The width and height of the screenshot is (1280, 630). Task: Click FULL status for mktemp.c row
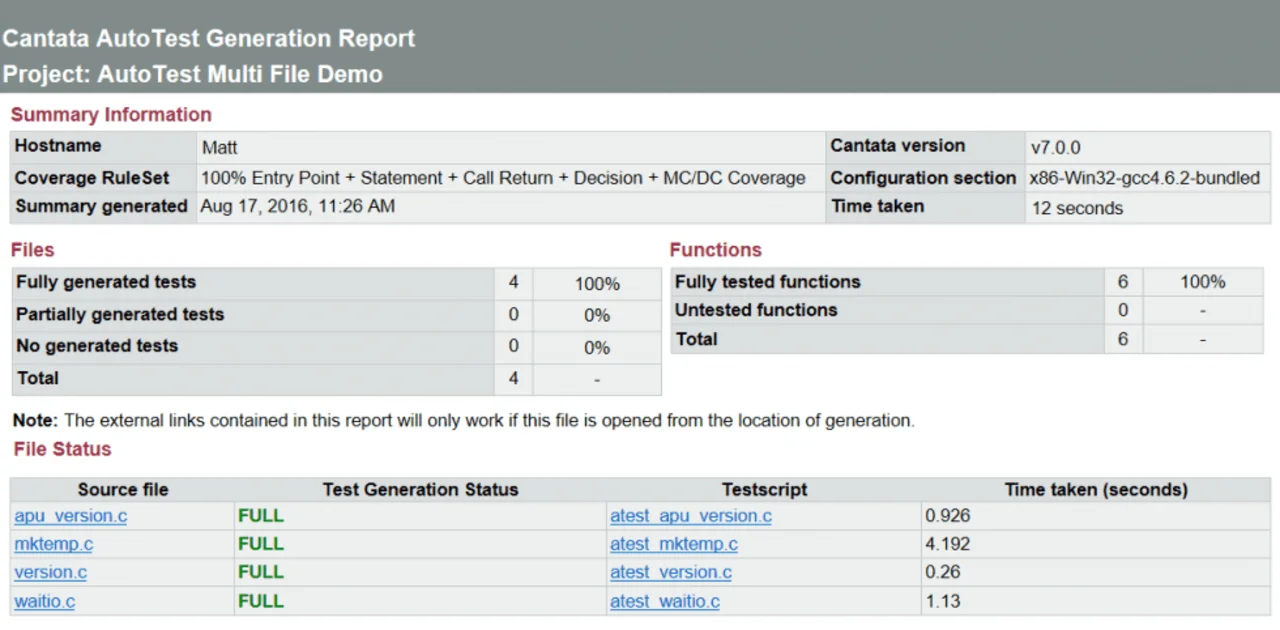coord(261,544)
